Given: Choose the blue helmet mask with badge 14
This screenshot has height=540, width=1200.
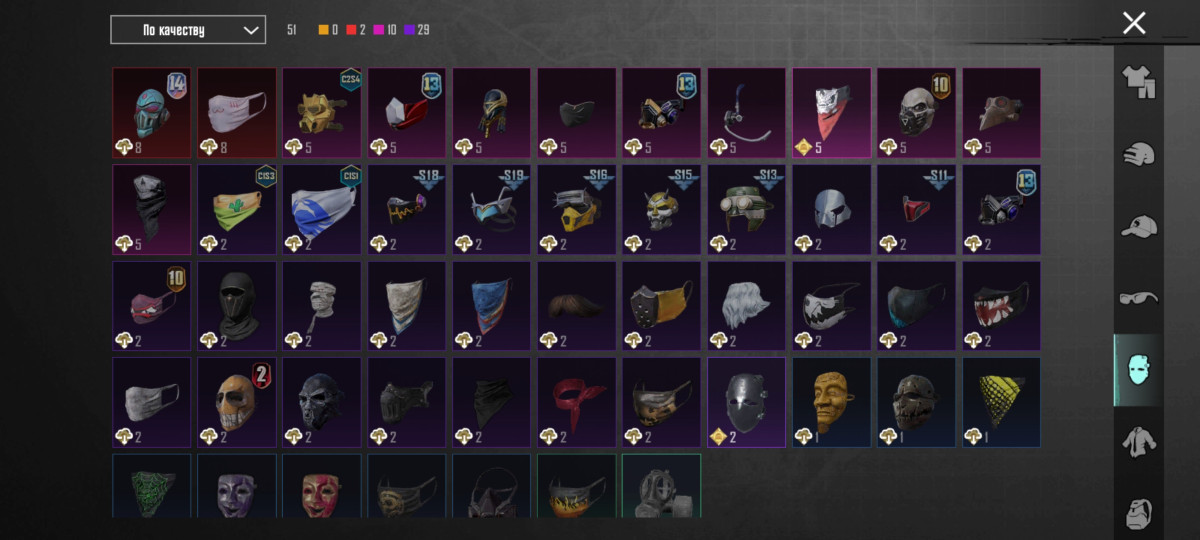Looking at the screenshot, I should click(152, 113).
